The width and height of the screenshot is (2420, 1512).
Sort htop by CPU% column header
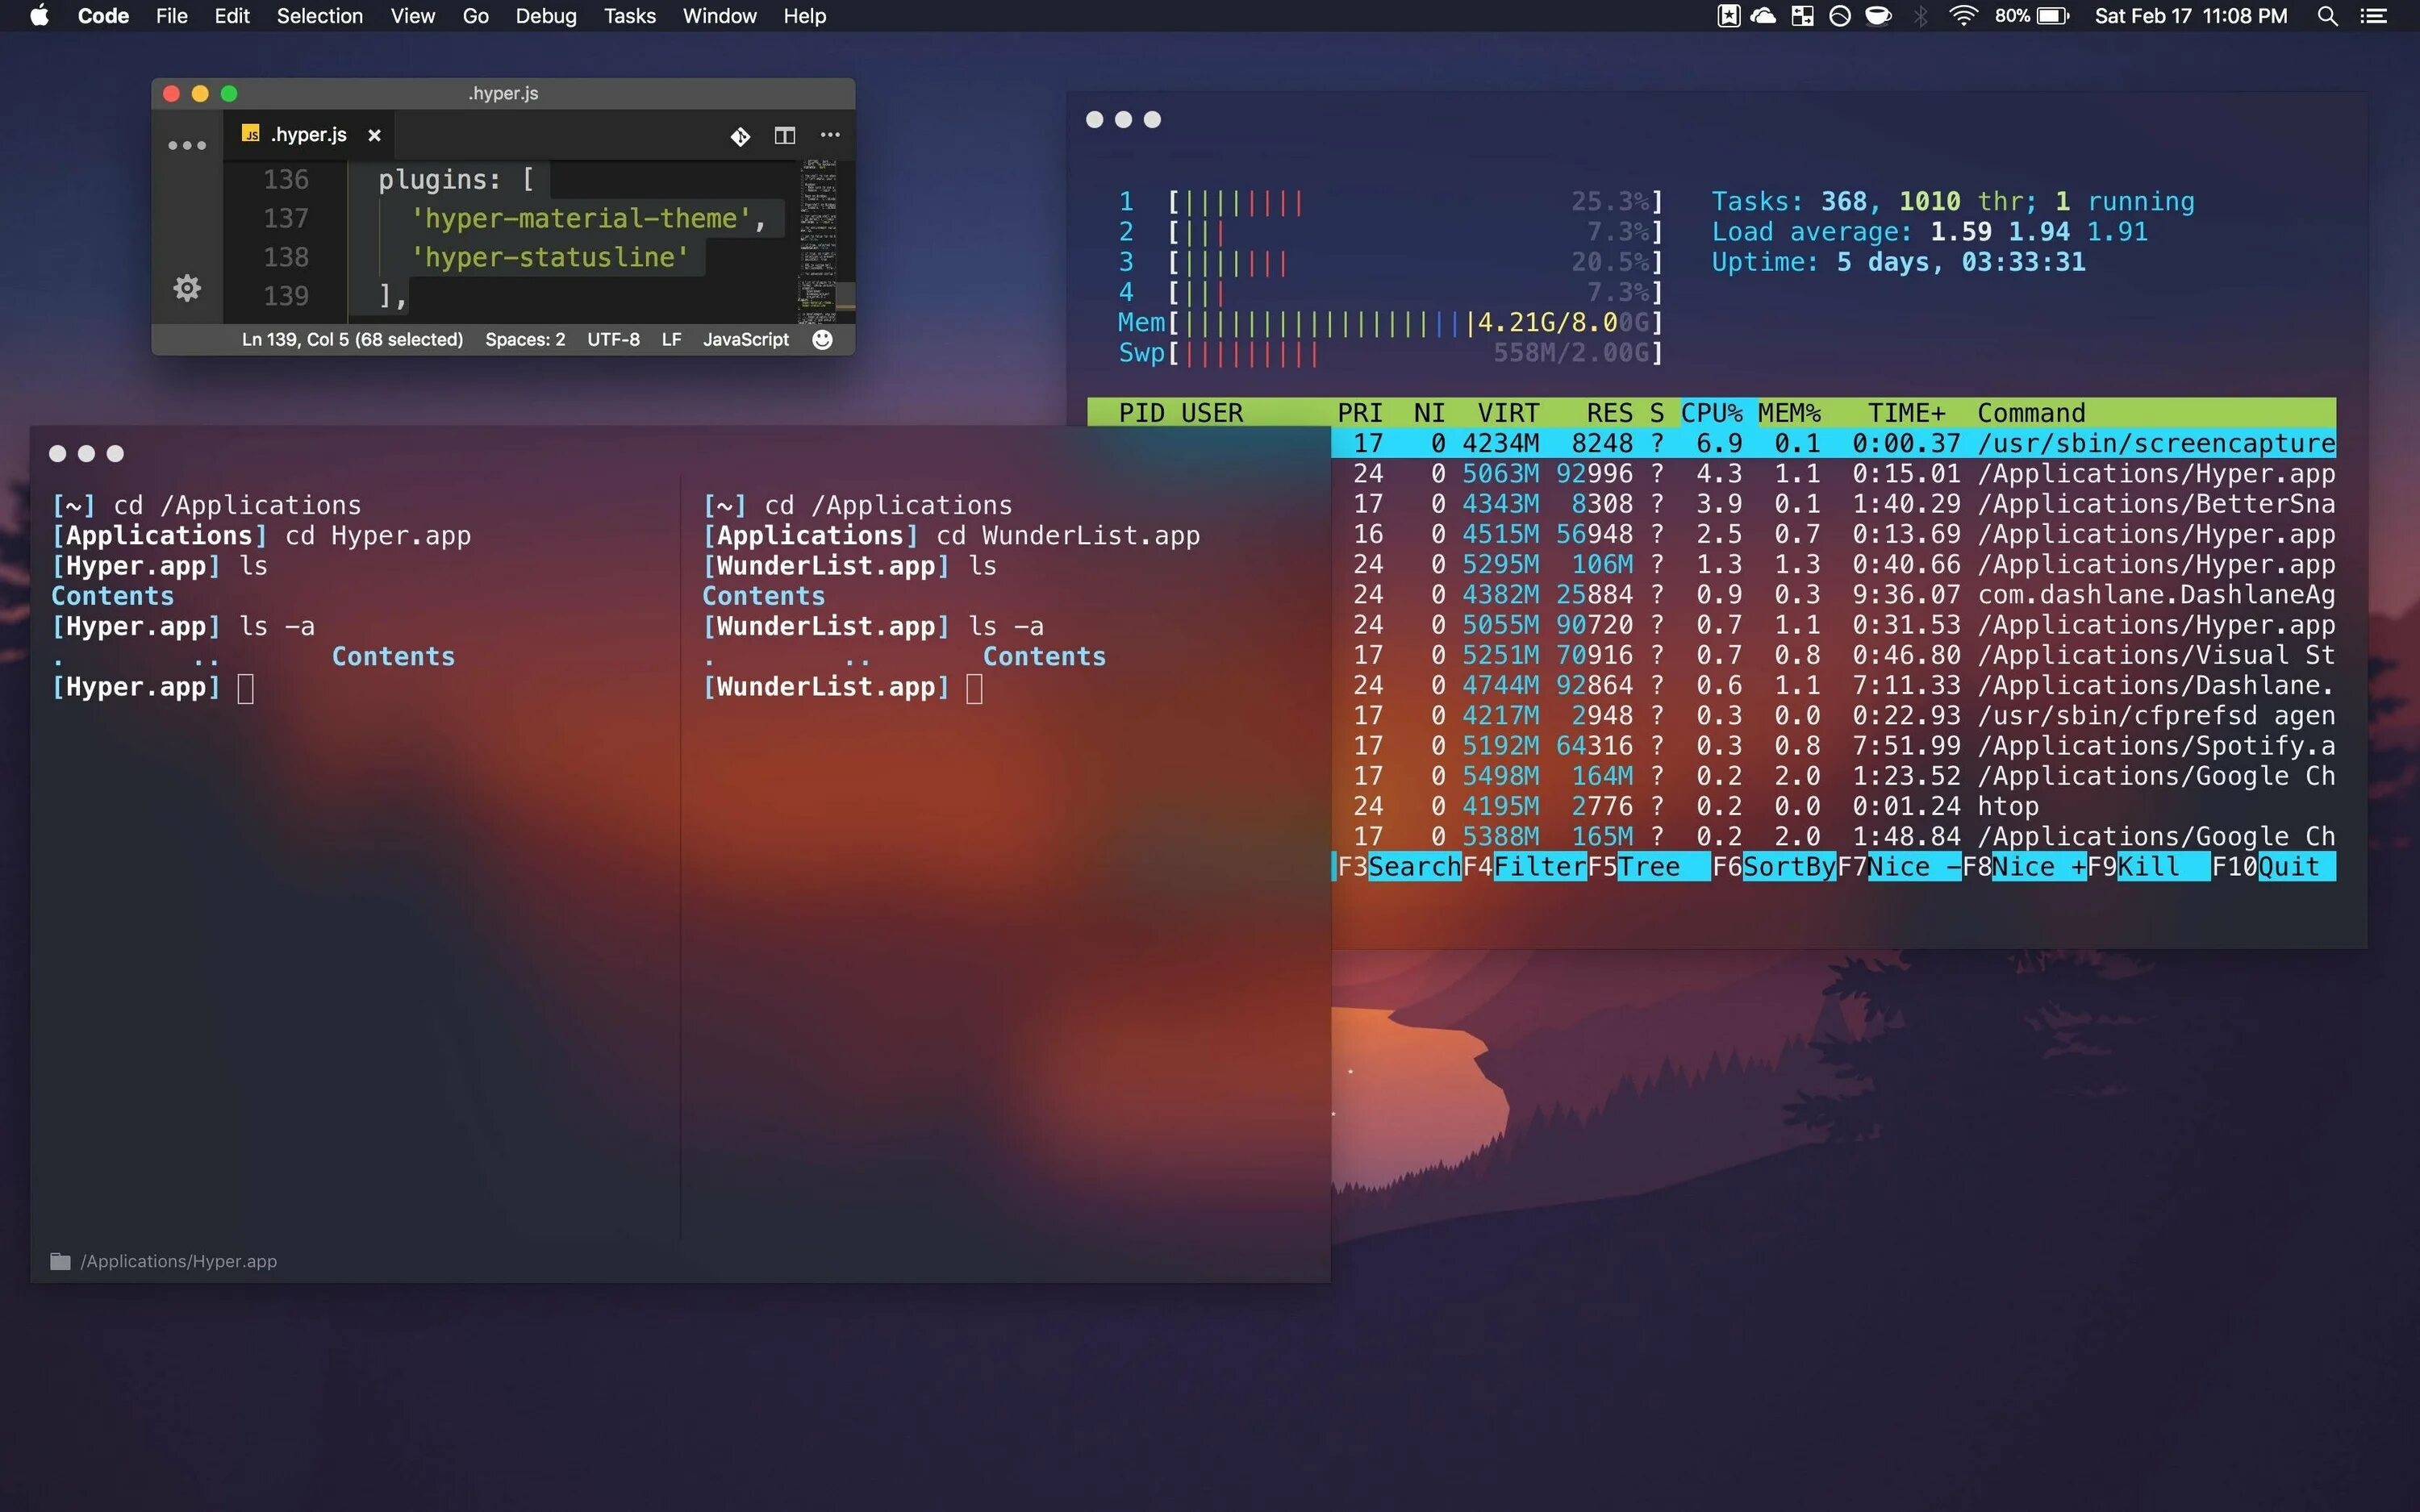coord(1711,413)
